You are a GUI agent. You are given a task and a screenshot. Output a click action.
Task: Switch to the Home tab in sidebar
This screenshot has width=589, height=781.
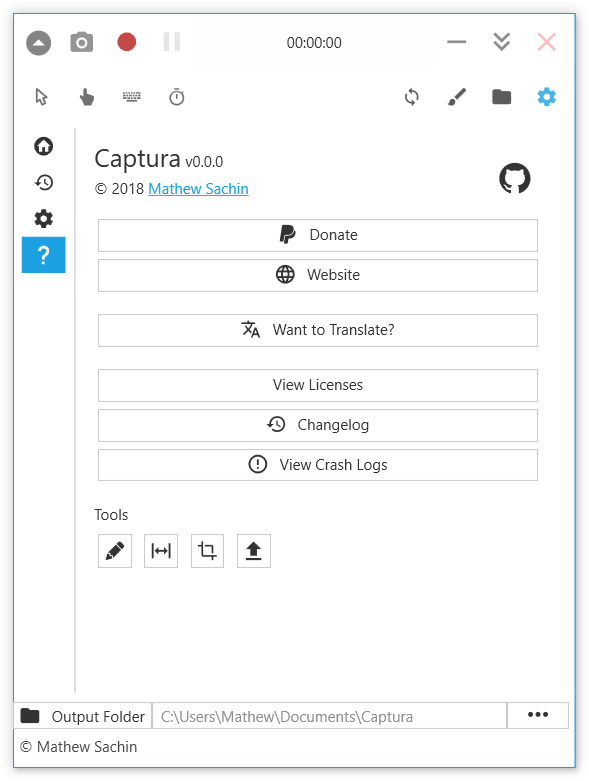pos(44,146)
